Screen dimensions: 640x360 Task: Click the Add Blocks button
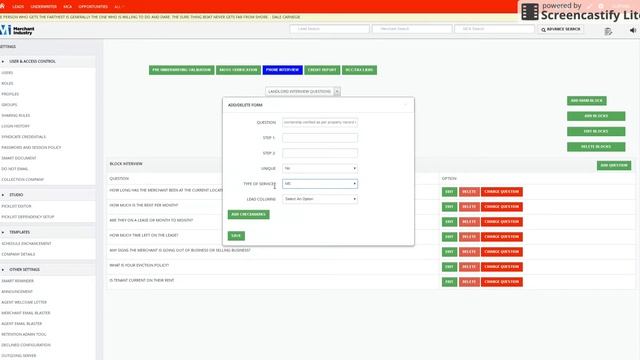point(596,116)
